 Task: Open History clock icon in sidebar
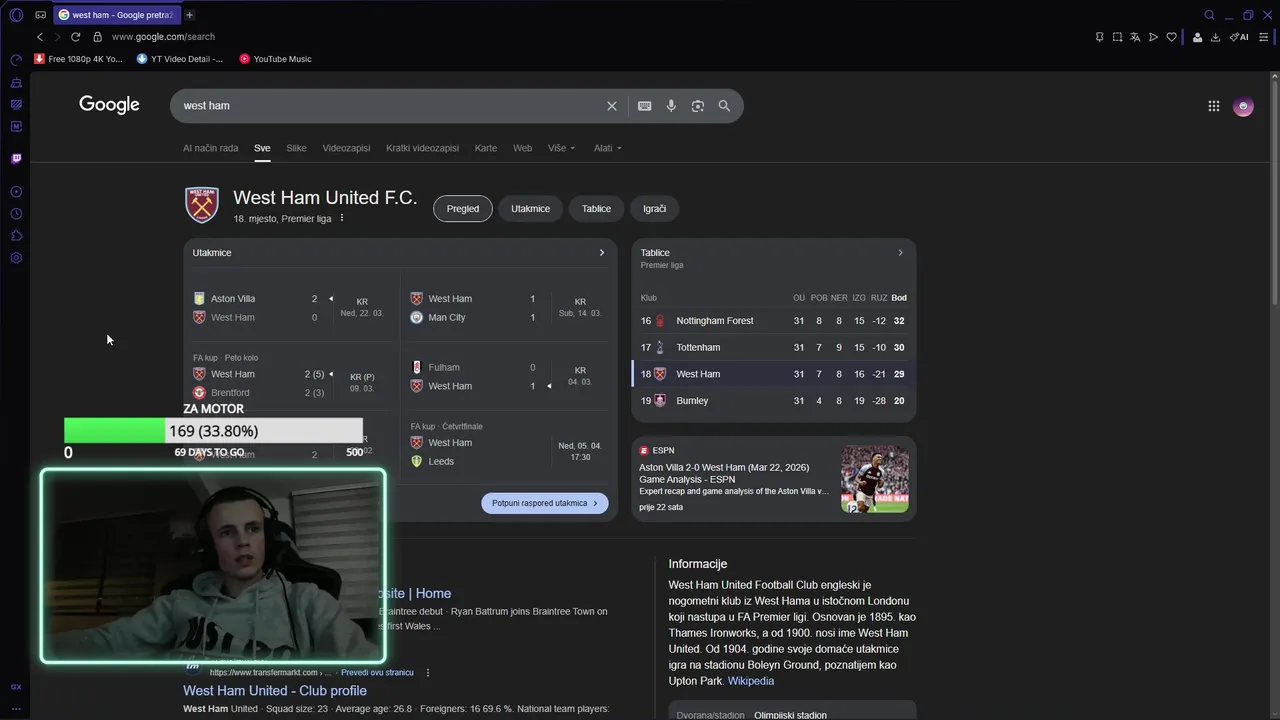(x=16, y=214)
